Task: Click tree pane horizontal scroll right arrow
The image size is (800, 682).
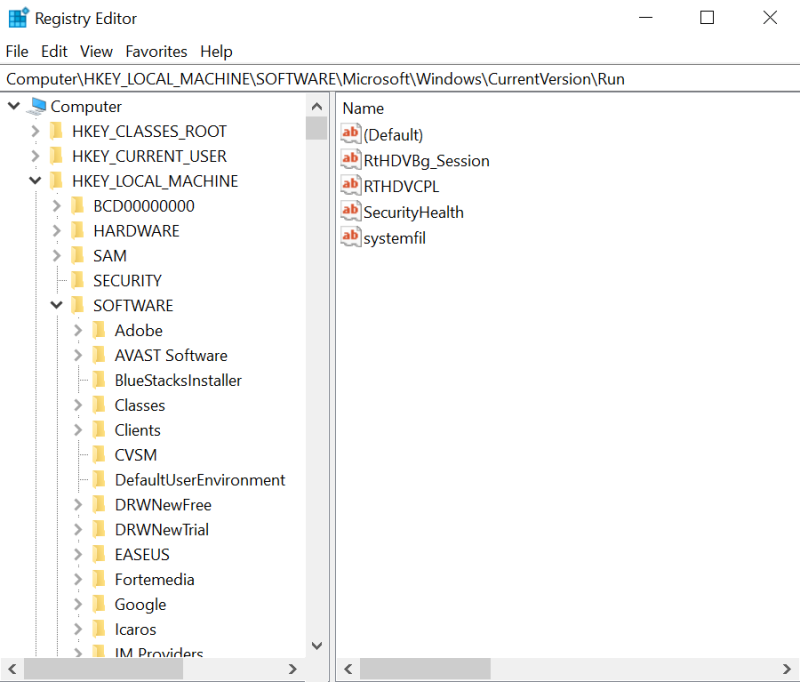Action: (292, 669)
